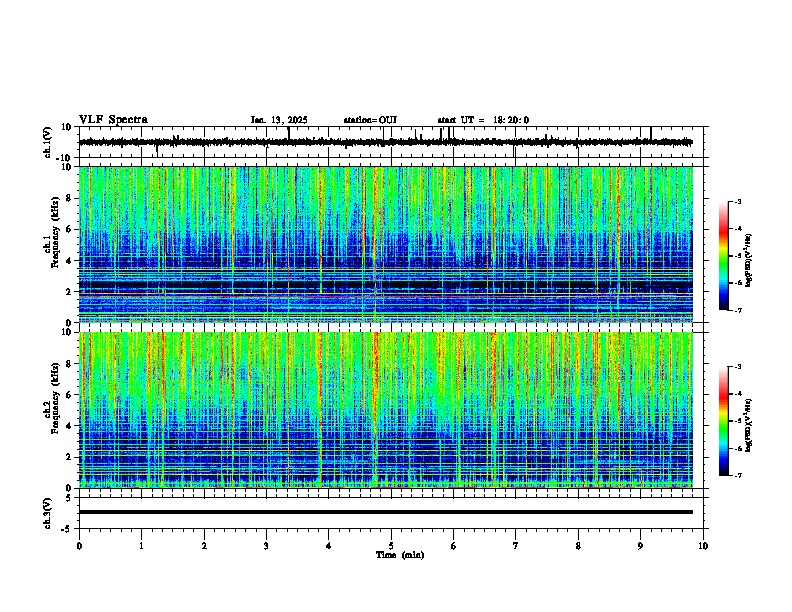Screen dimensions: 792x612
Task: Click the ch.1 spectrogram panel
Action: pos(386,244)
